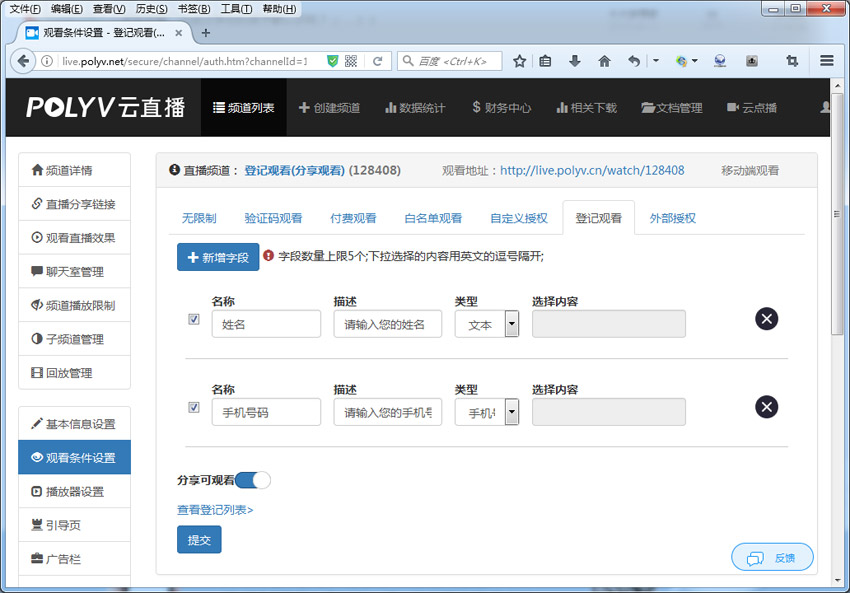
Task: Open the 类型 dropdown showing 文本
Action: (x=510, y=323)
